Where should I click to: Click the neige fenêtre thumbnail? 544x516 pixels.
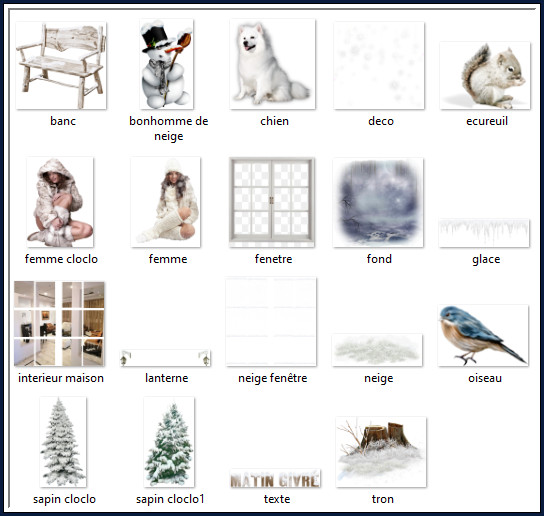point(271,321)
